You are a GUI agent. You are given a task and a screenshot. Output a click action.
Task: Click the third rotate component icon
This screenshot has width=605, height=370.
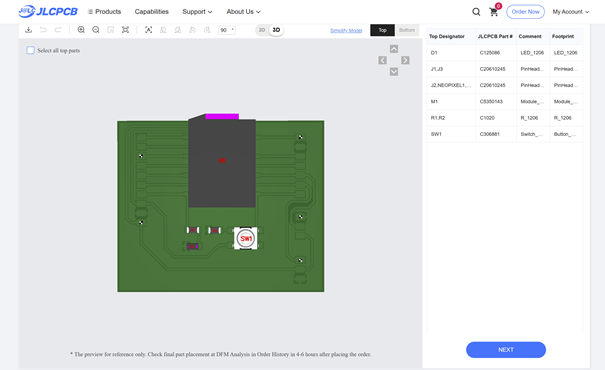click(x=192, y=30)
